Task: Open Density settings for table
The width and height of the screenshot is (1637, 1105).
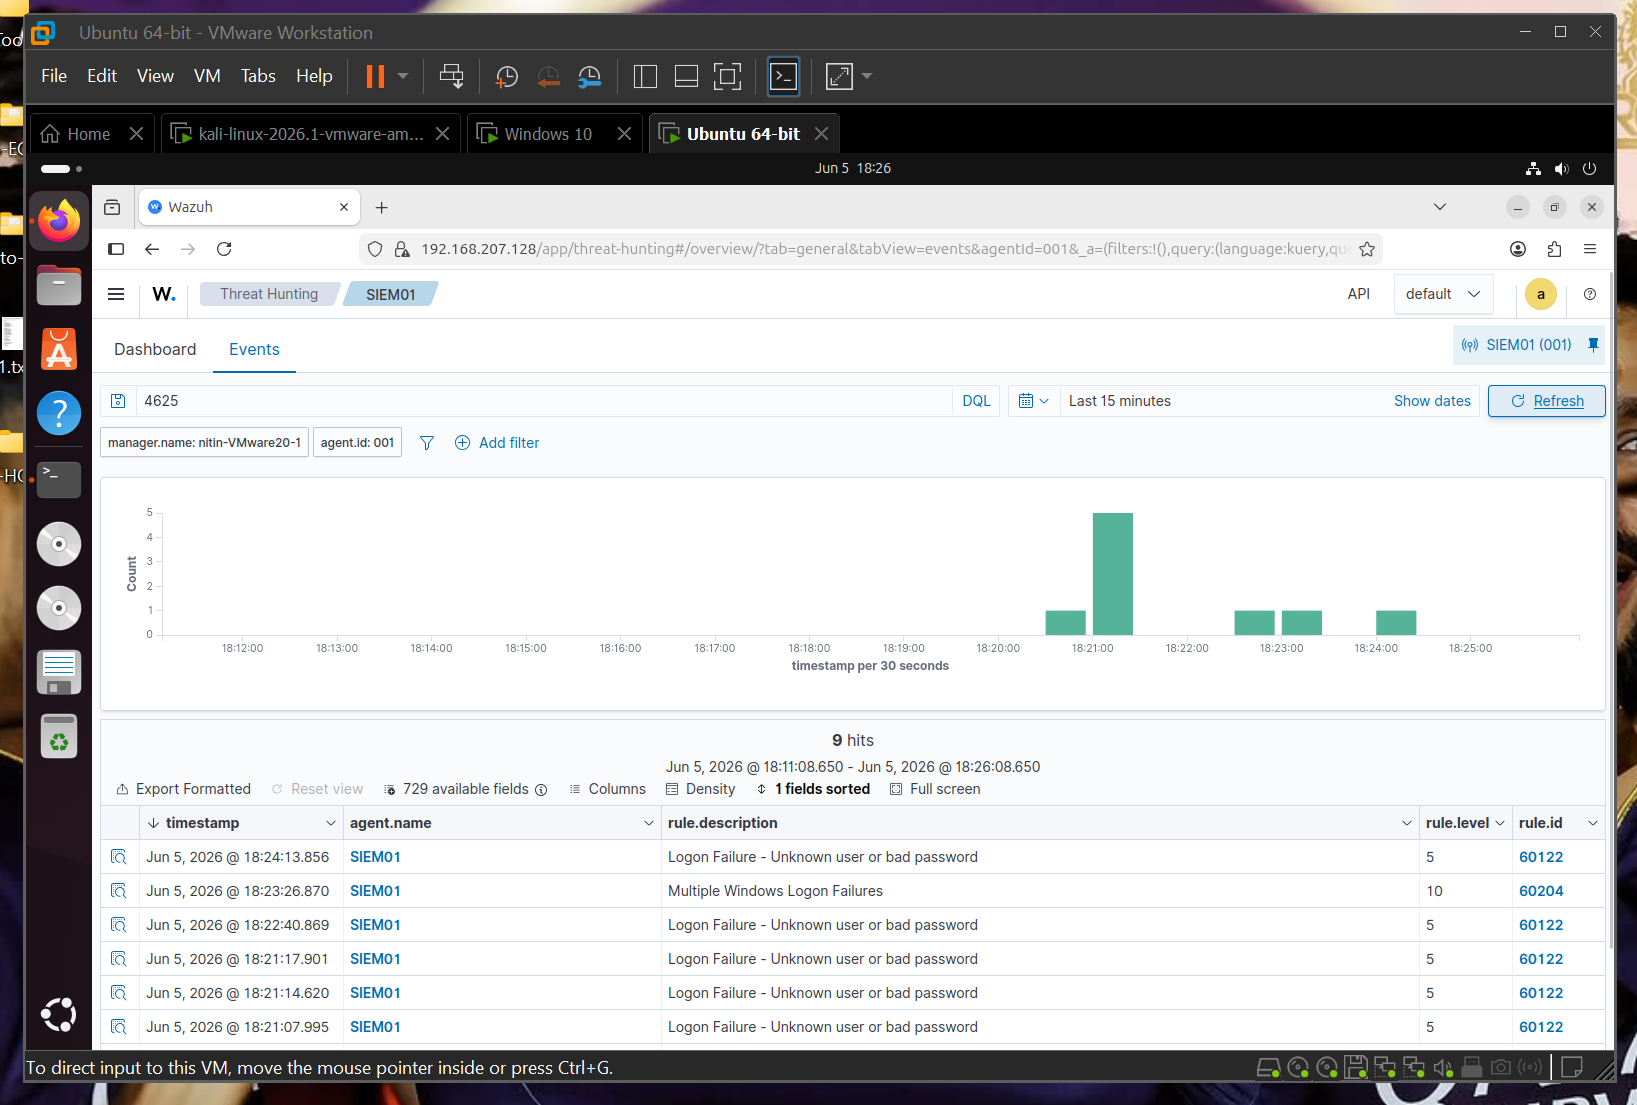Action: tap(700, 789)
